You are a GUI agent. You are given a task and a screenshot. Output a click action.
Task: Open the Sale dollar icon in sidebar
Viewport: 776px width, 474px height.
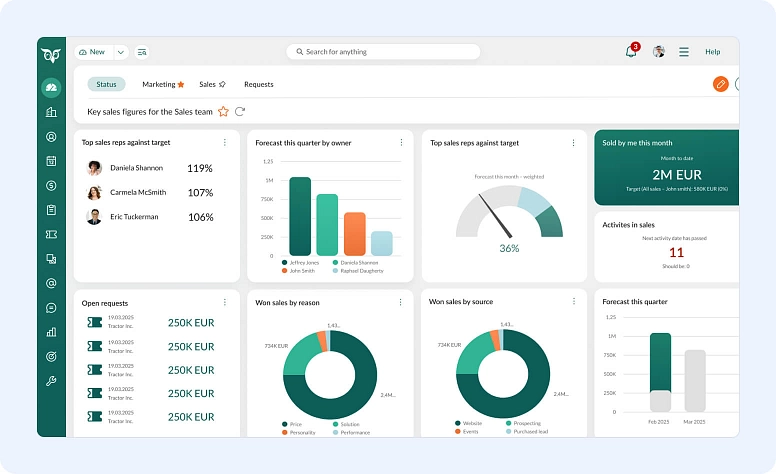point(51,185)
